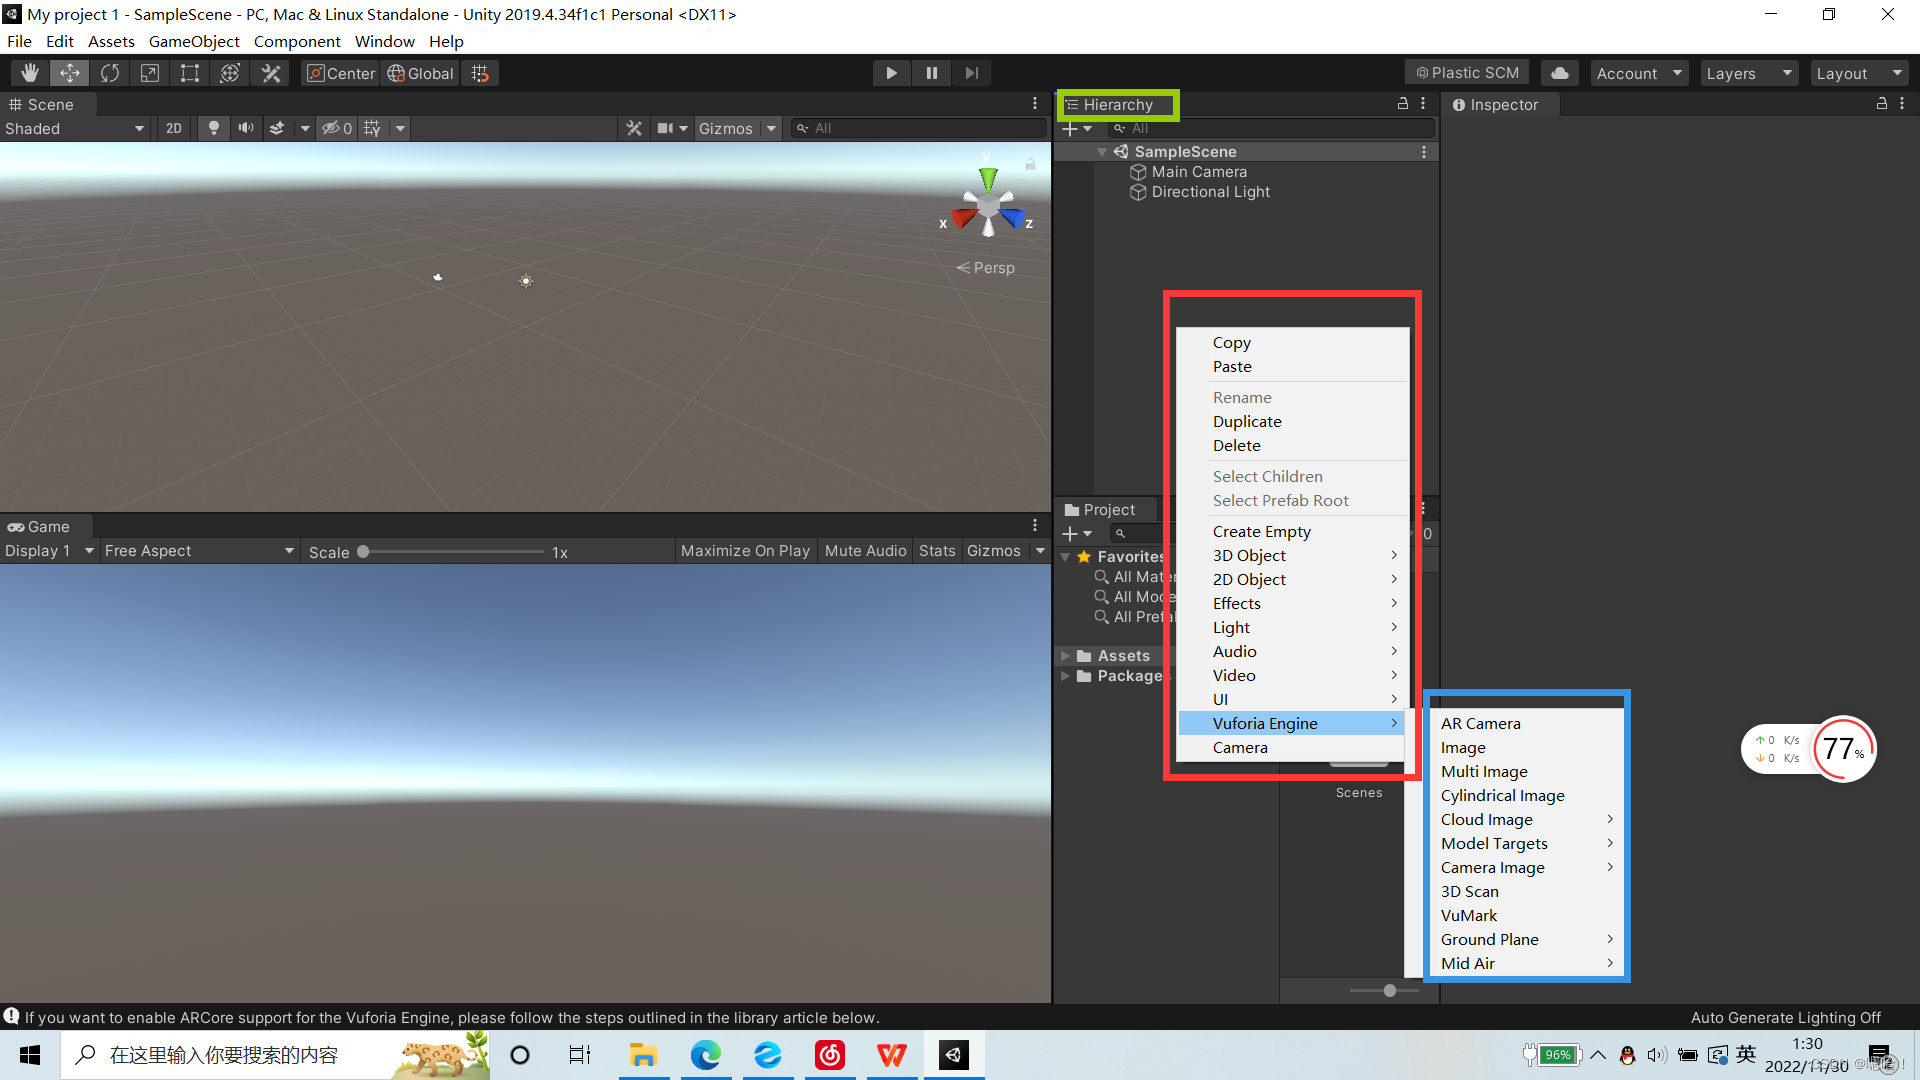
Task: Collapse the SampleScene hierarchy item
Action: point(1103,151)
